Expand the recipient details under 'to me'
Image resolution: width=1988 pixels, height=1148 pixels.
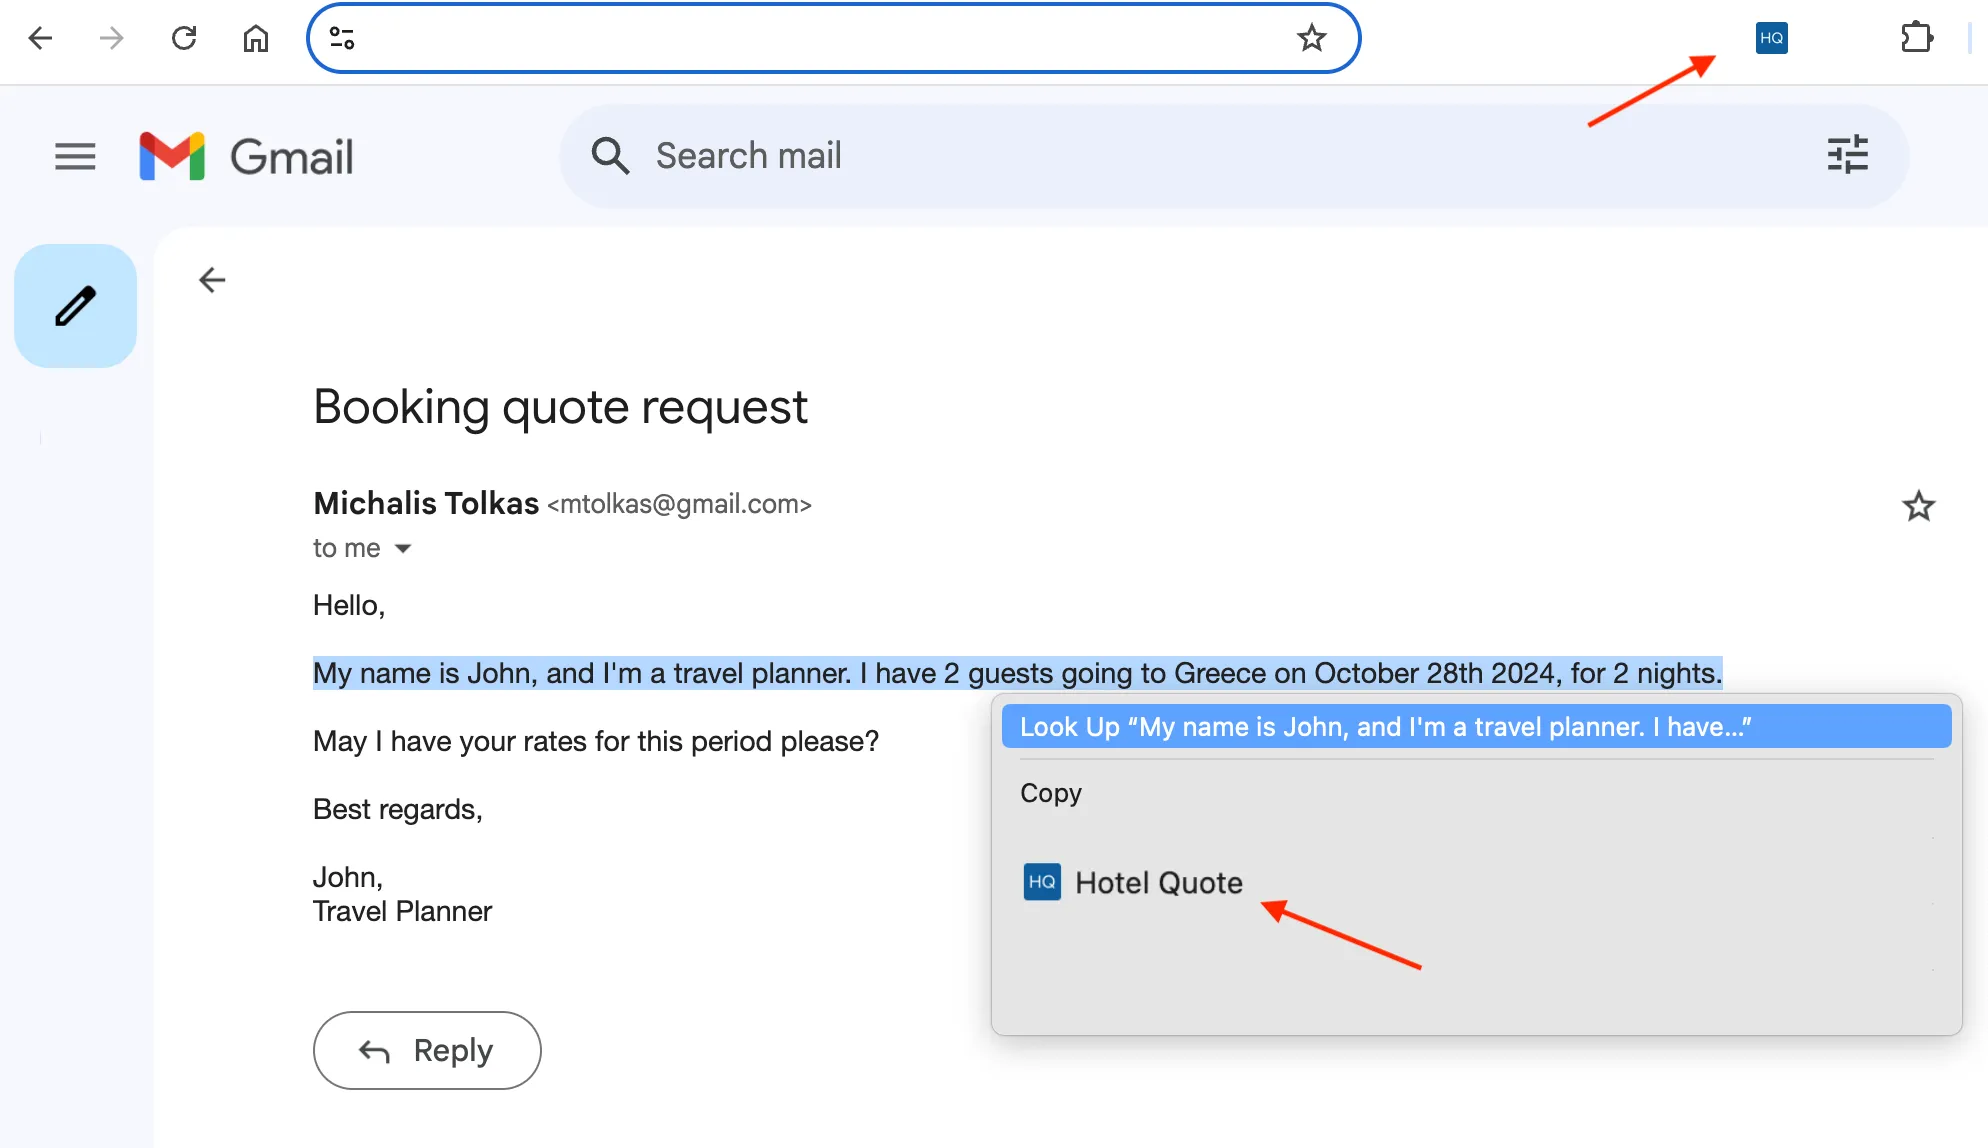click(403, 548)
